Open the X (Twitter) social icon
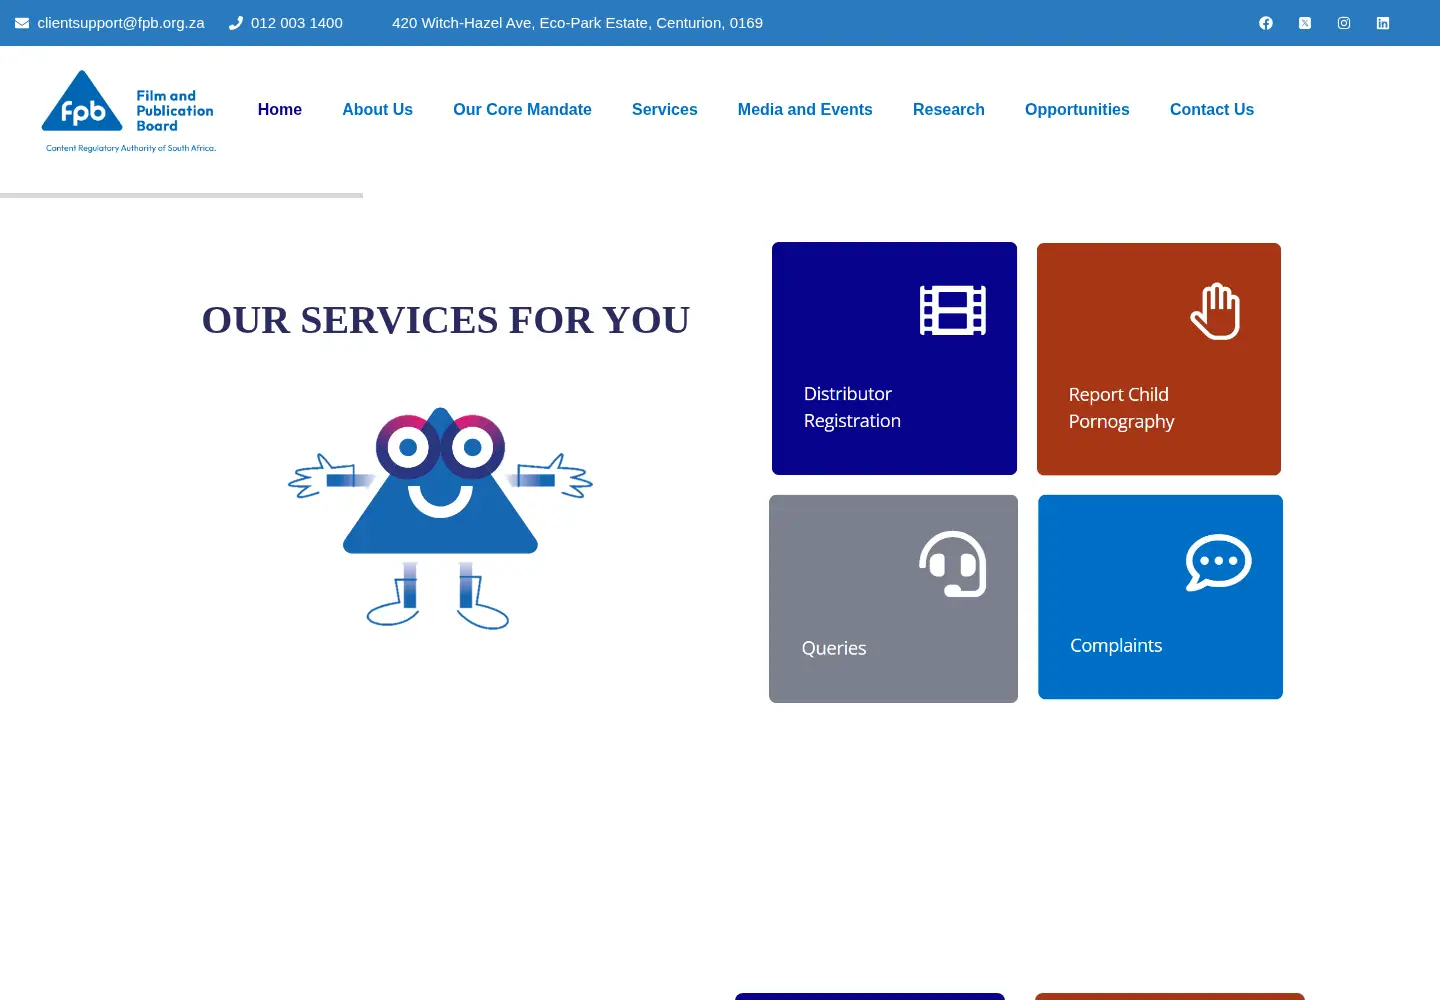 [1305, 23]
